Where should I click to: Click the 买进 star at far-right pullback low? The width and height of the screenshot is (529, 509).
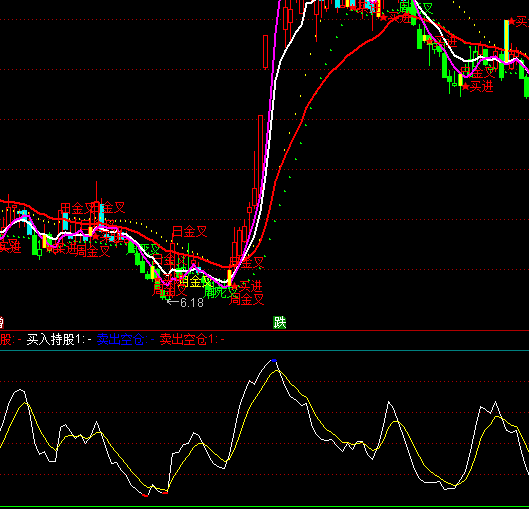pos(479,87)
